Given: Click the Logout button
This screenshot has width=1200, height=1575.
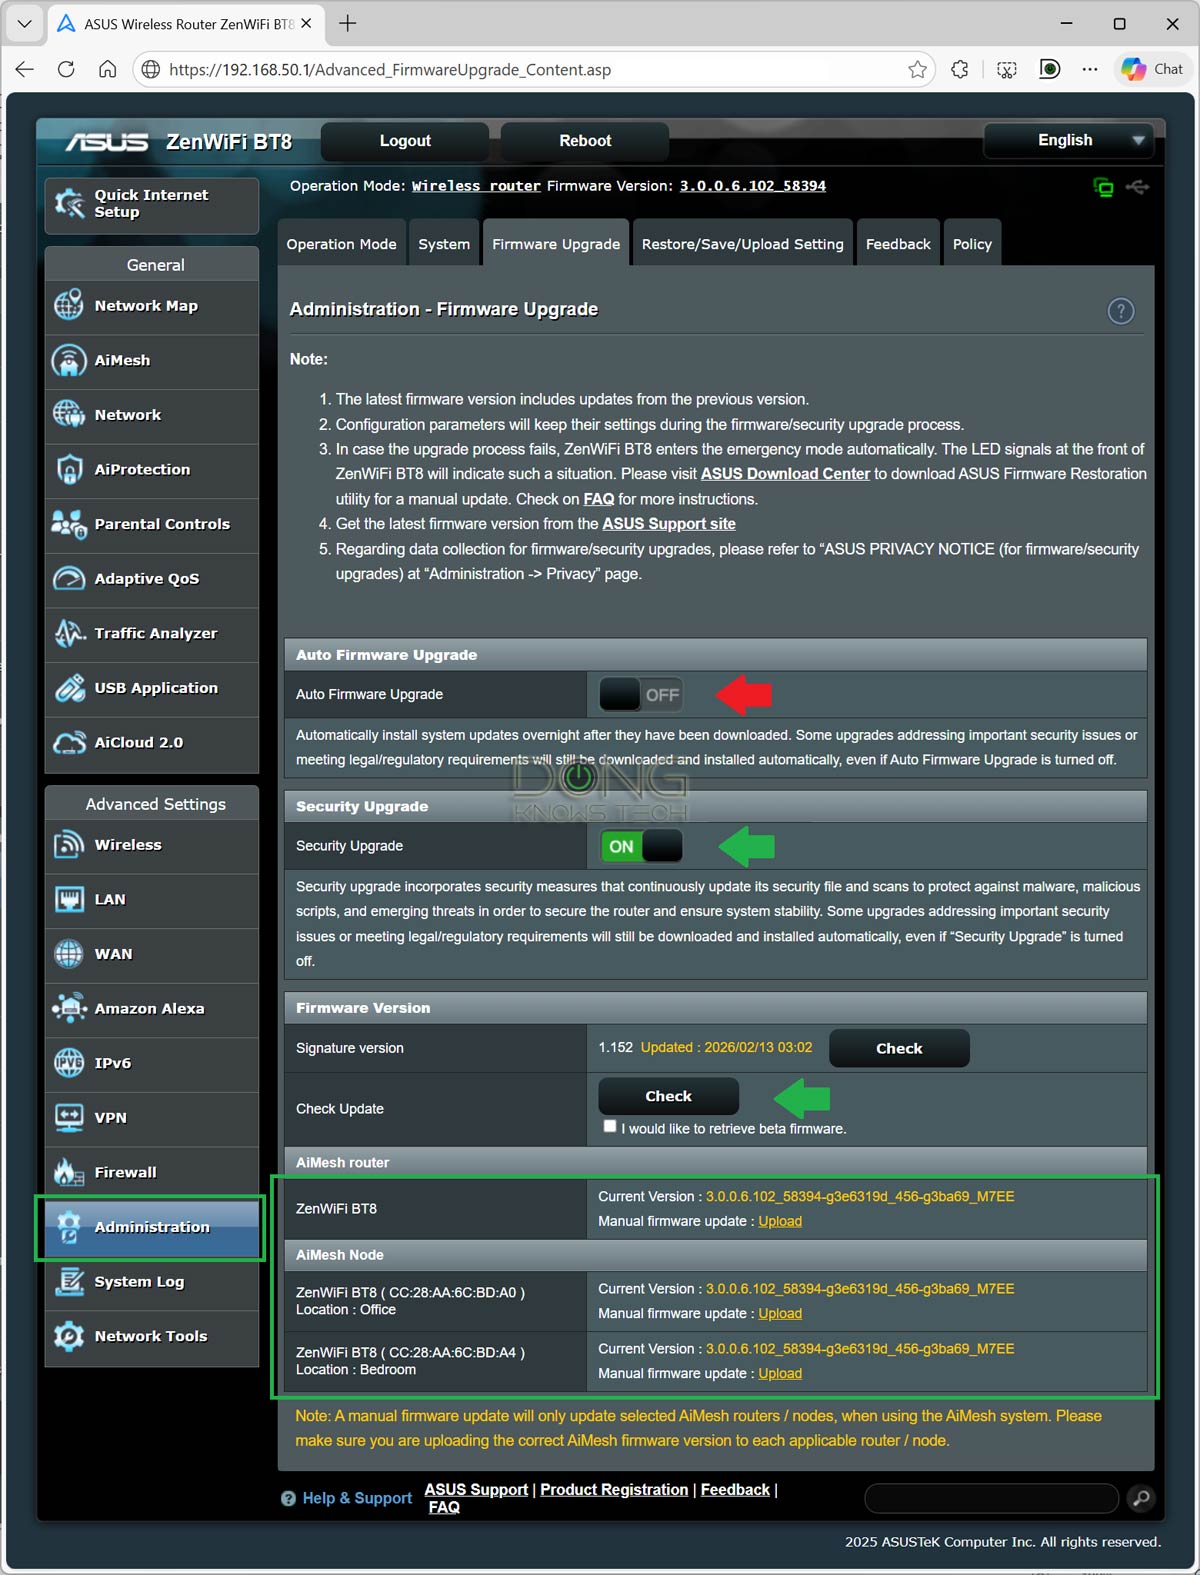Looking at the screenshot, I should (405, 141).
